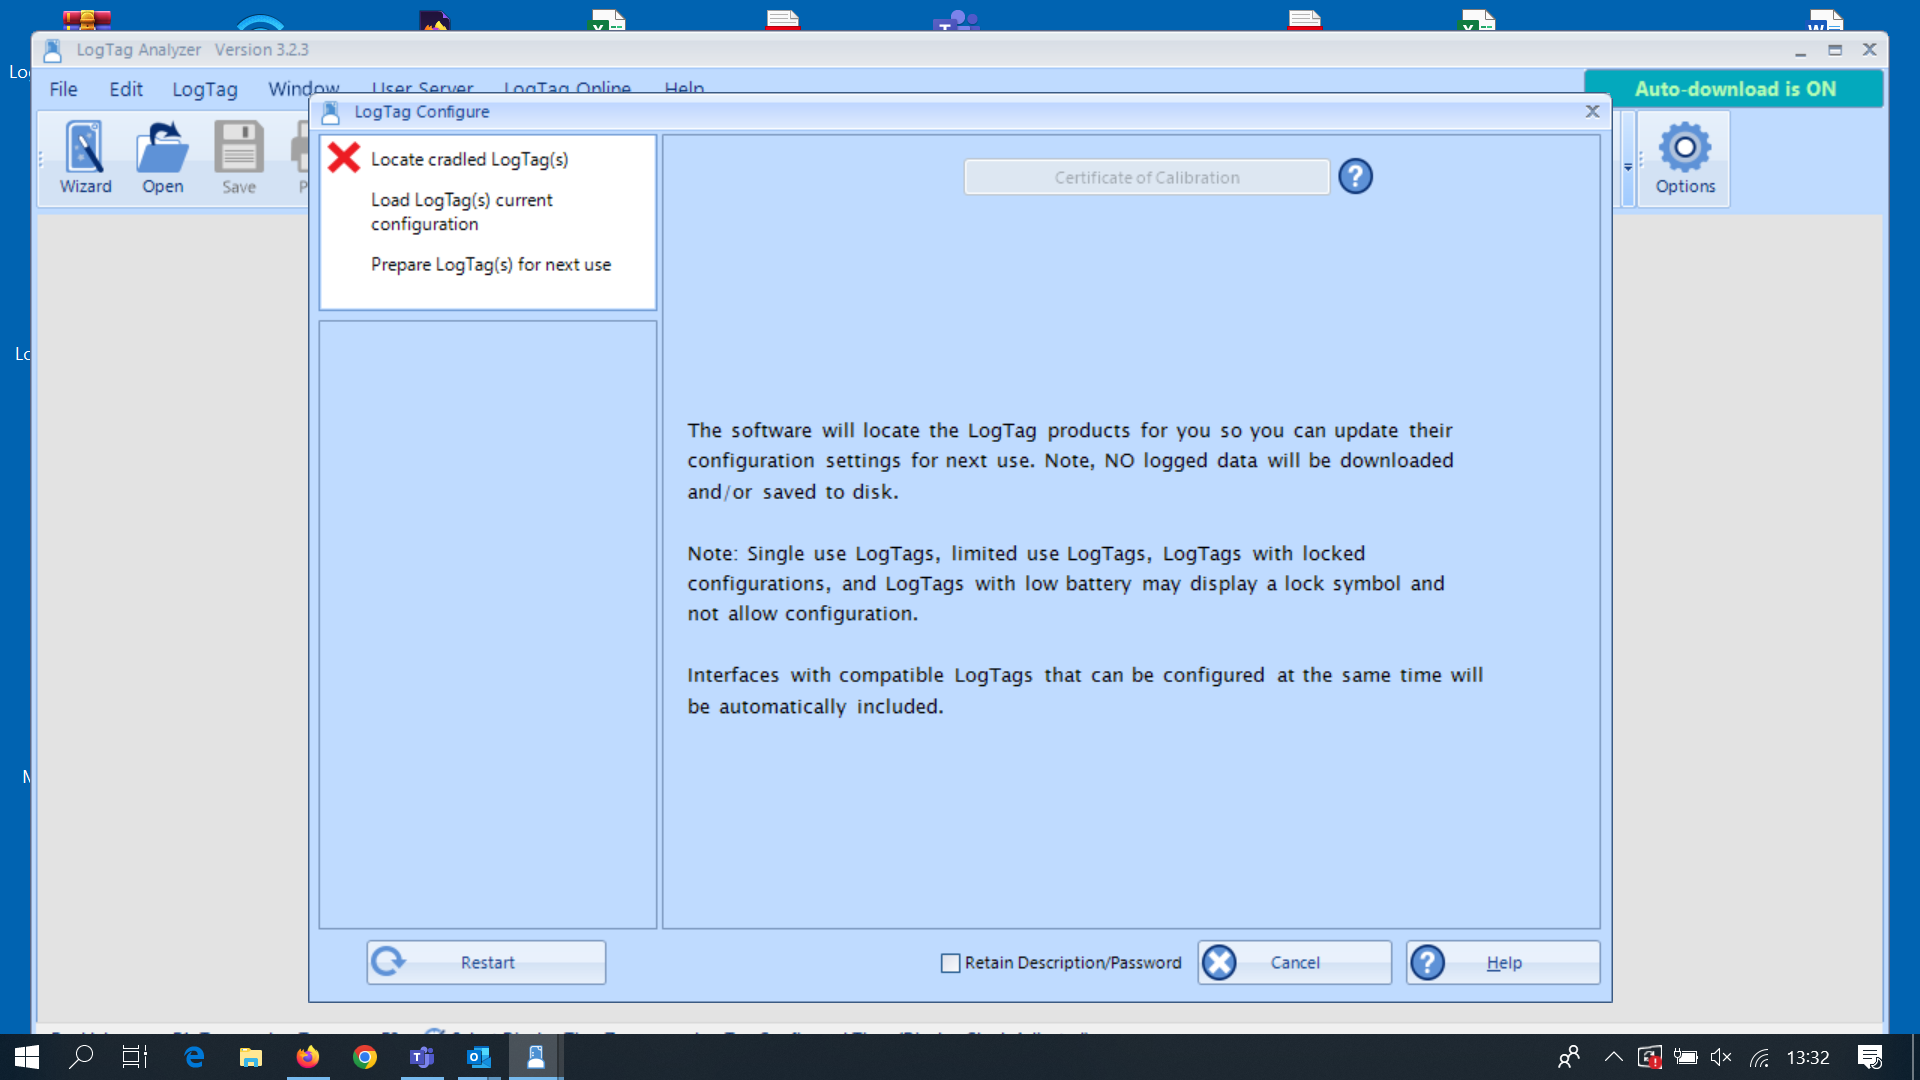
Task: Launch Microsoft Edge from taskbar
Action: (x=194, y=1057)
